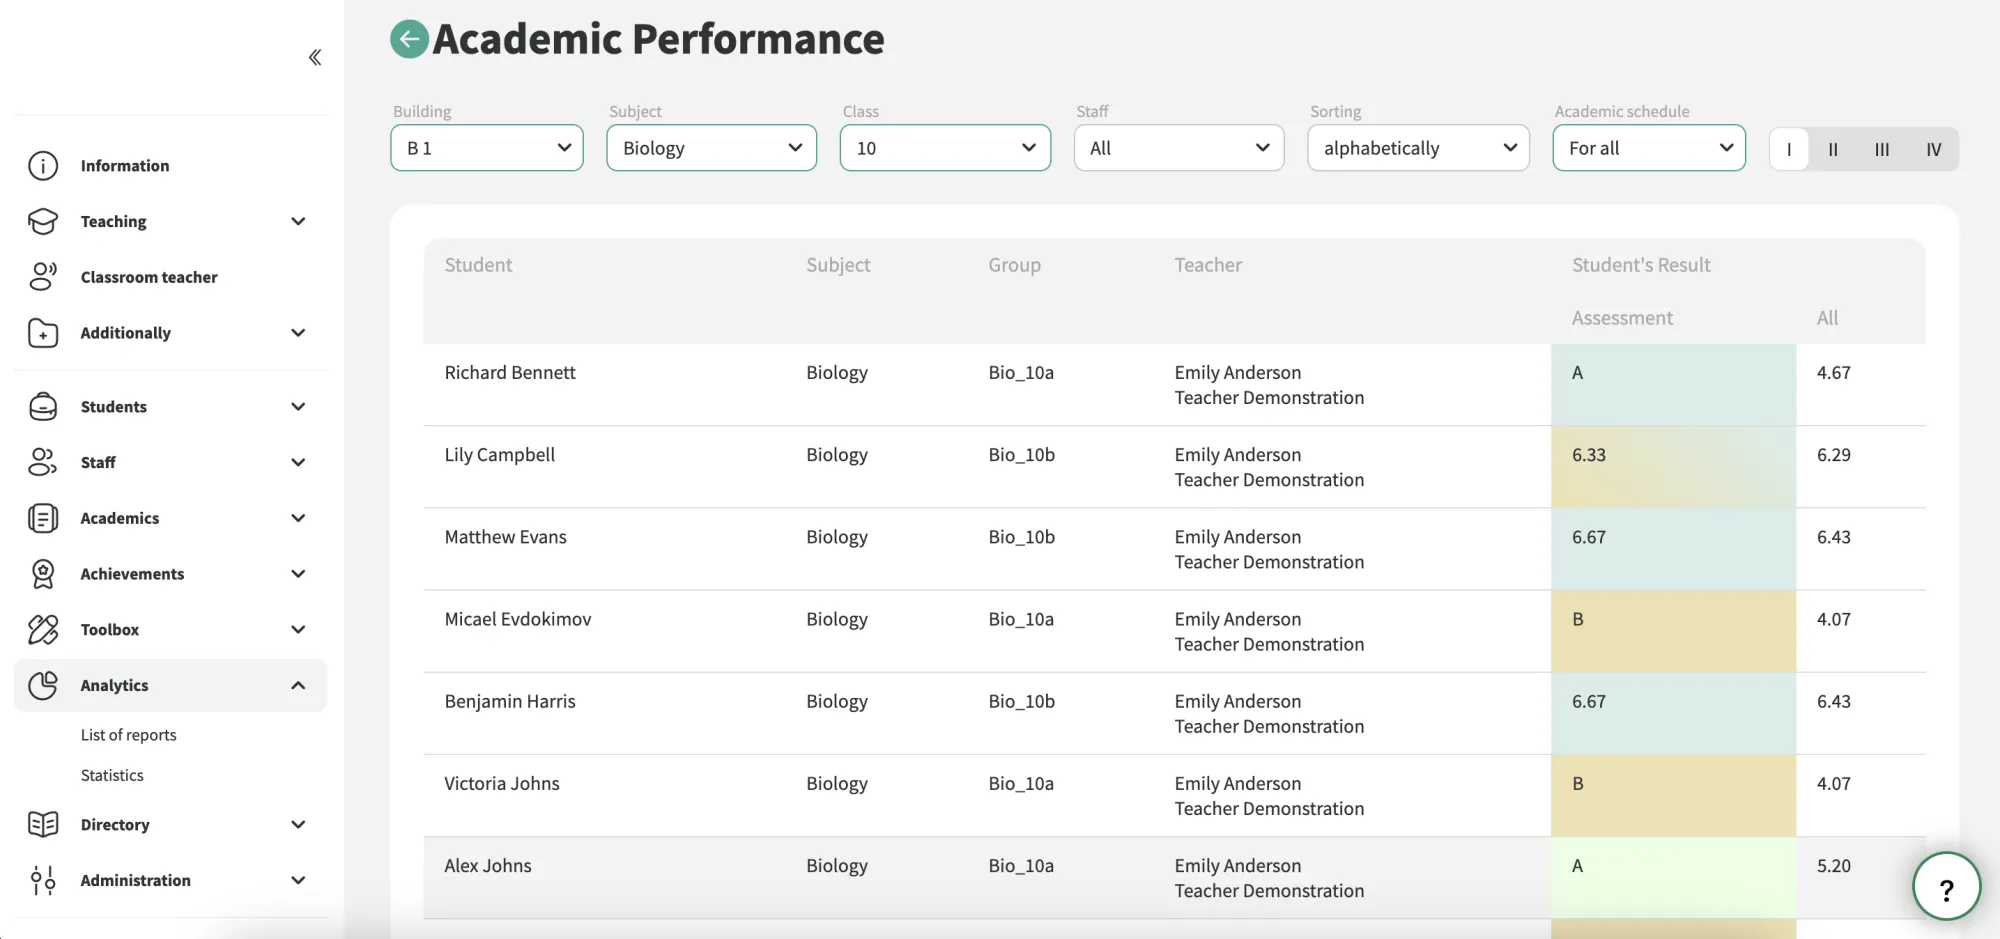Open Statistics under Analytics

click(112, 775)
